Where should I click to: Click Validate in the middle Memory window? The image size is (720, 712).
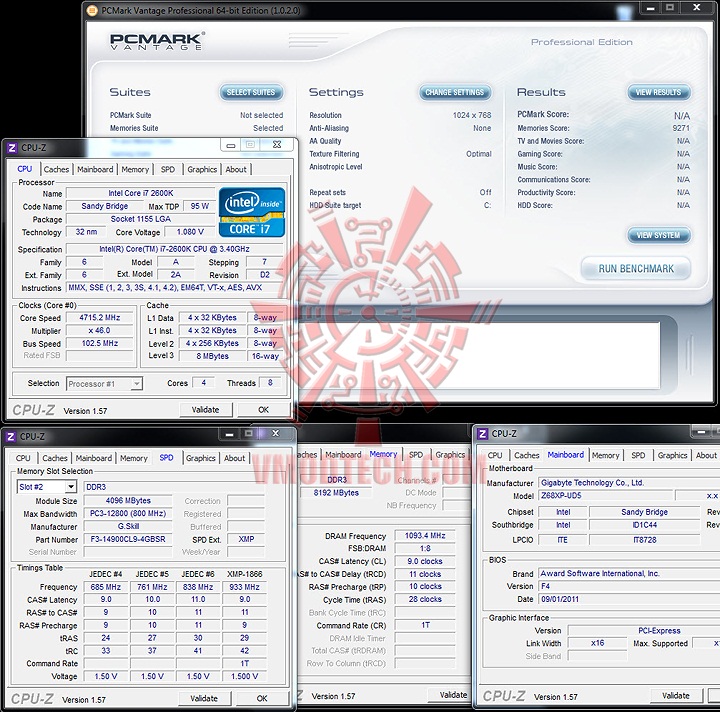[450, 695]
